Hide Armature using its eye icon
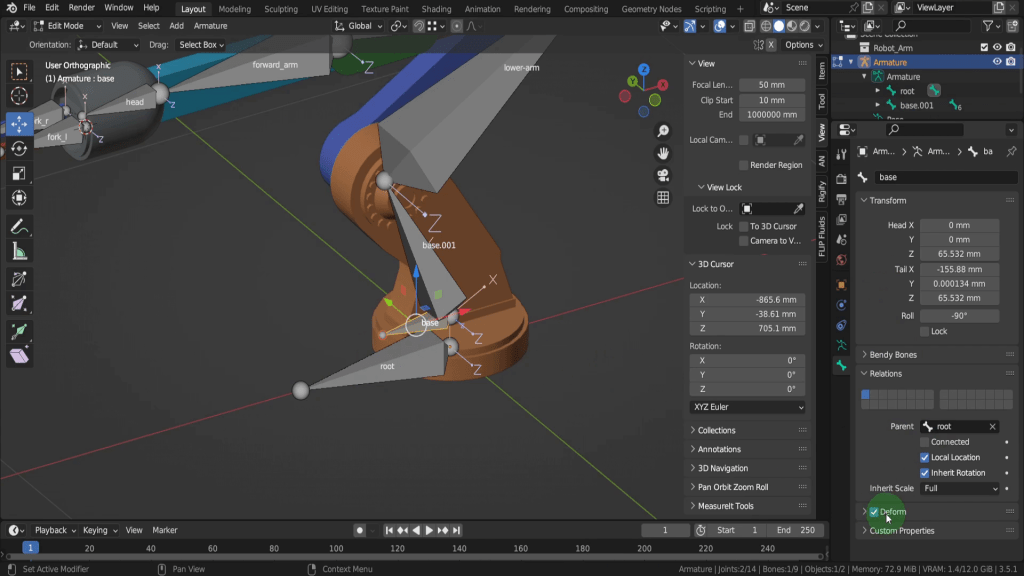 (x=997, y=62)
